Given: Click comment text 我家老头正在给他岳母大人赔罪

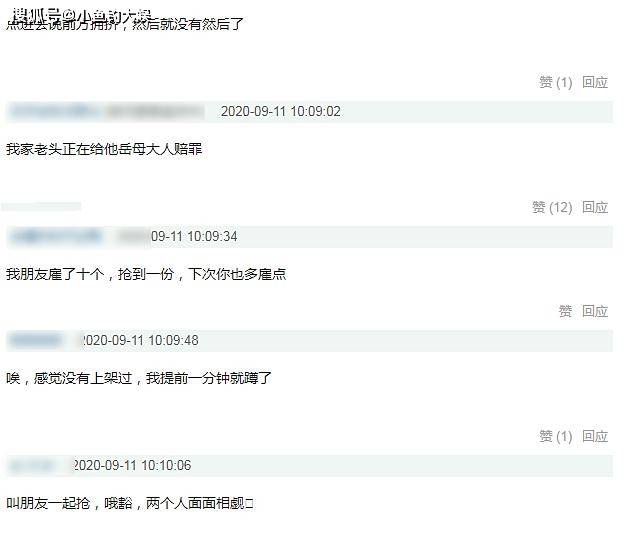Looking at the screenshot, I should pos(104,150).
